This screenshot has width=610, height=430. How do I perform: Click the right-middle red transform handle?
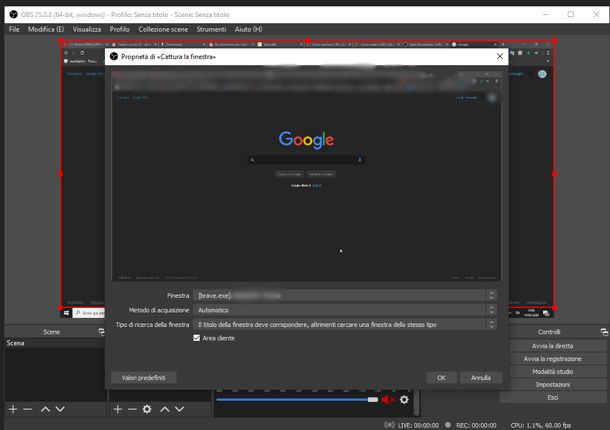[x=554, y=174]
